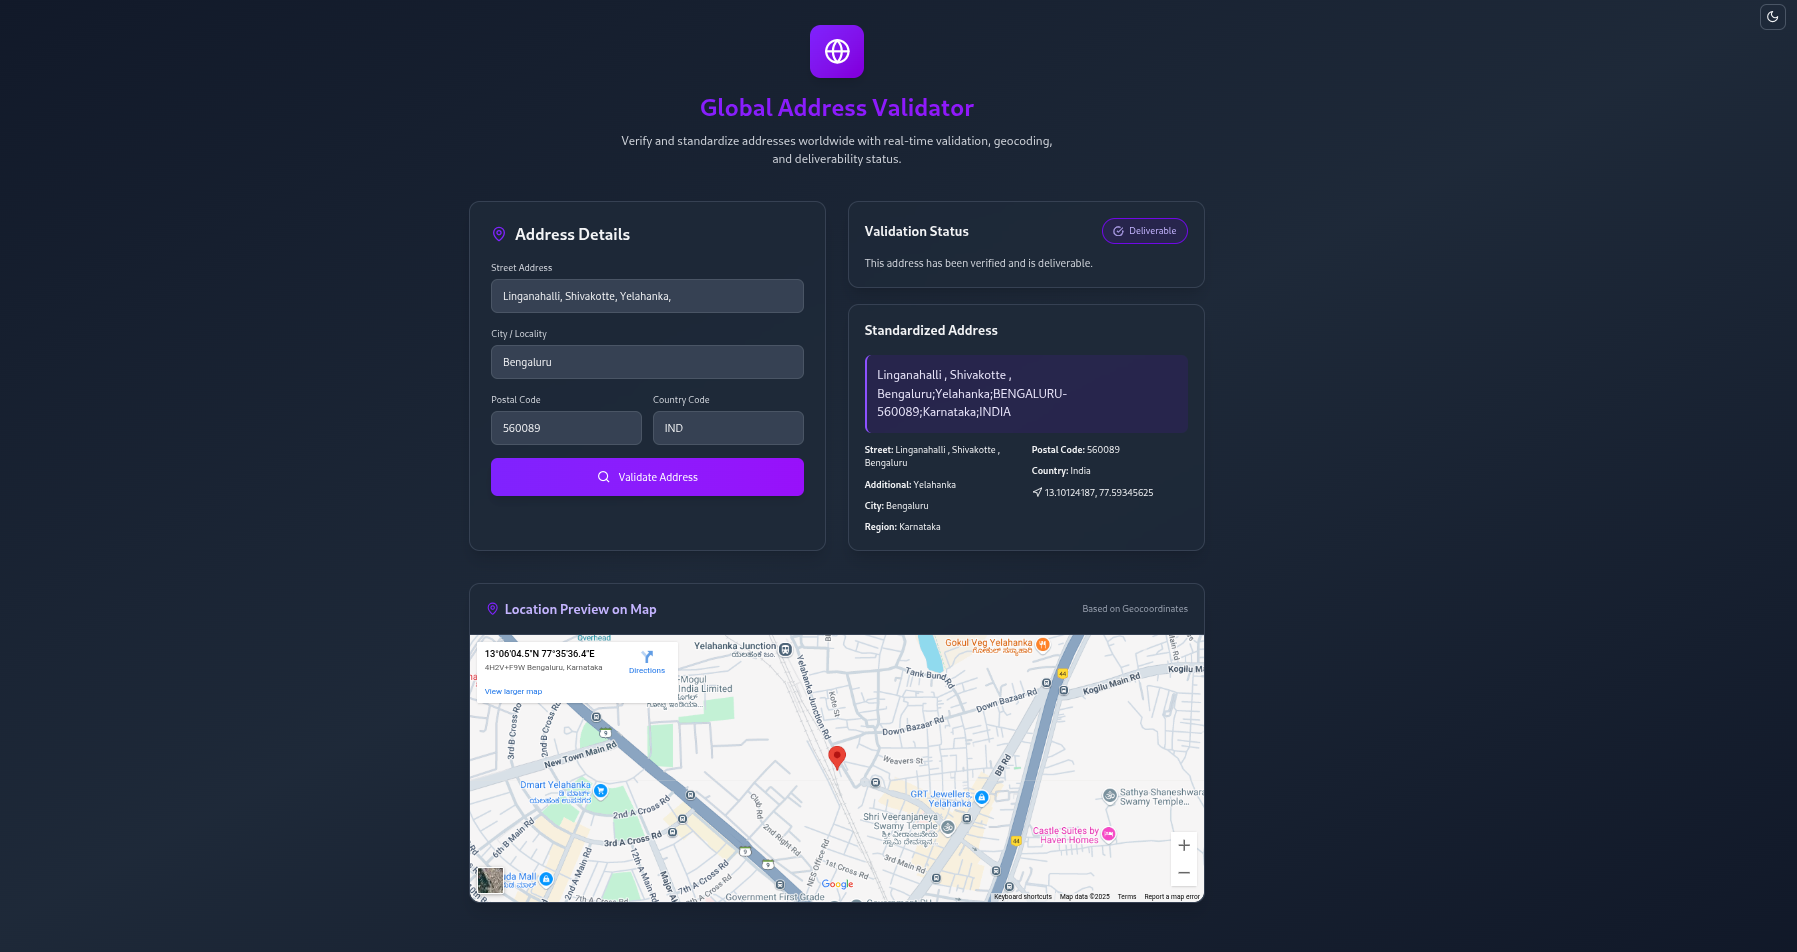
Task: Focus the City / Locality field
Action: [647, 362]
